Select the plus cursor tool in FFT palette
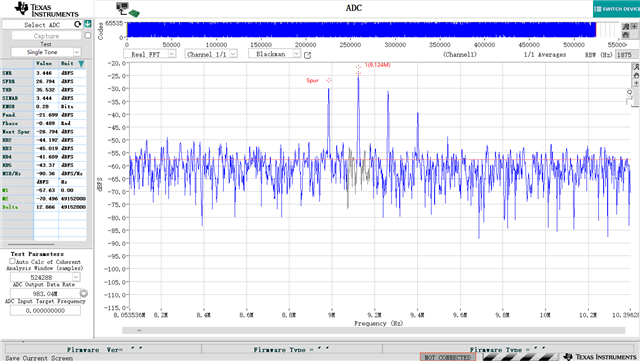Image resolution: width=640 pixels, height=361 pixels. pos(636,83)
